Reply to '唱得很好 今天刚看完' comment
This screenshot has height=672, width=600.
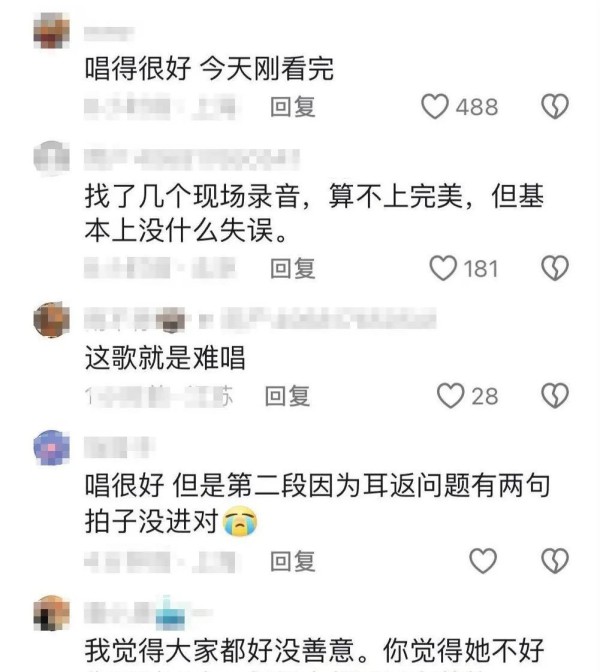(293, 107)
